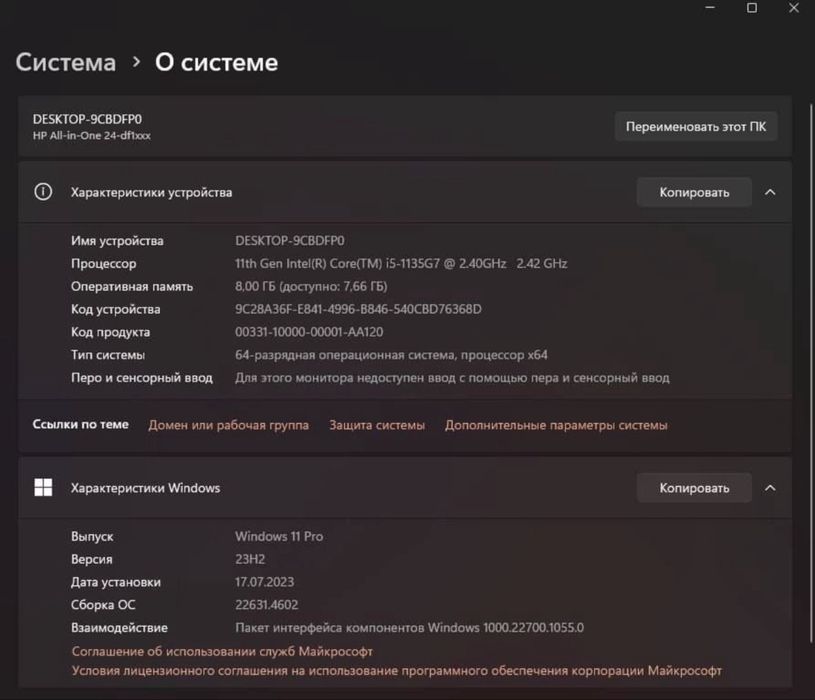815x700 pixels.
Task: Click the OS build 22631.4602
Action: pyautogui.click(x=266, y=605)
